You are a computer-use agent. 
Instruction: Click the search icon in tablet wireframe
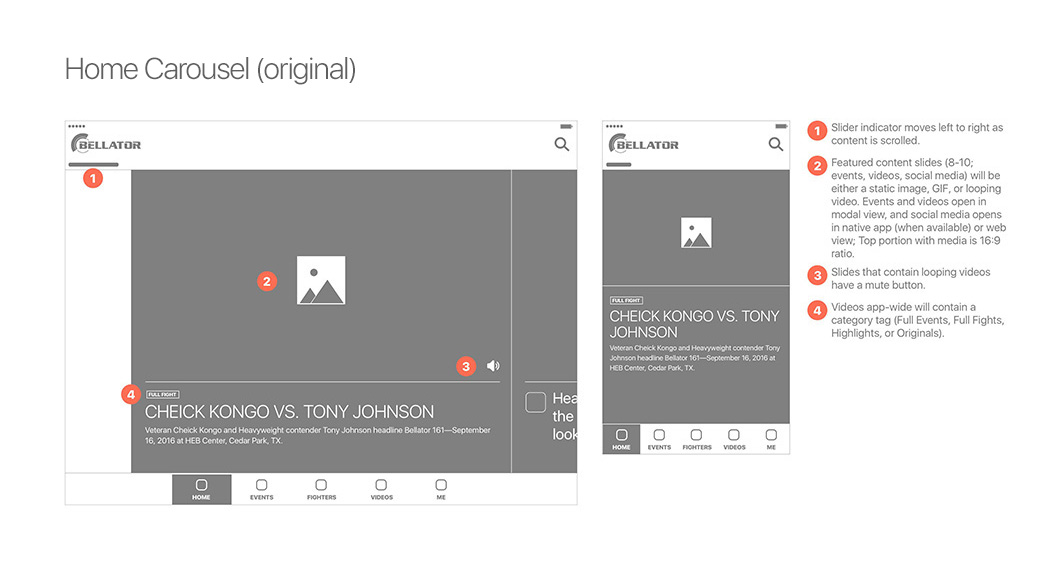point(562,144)
